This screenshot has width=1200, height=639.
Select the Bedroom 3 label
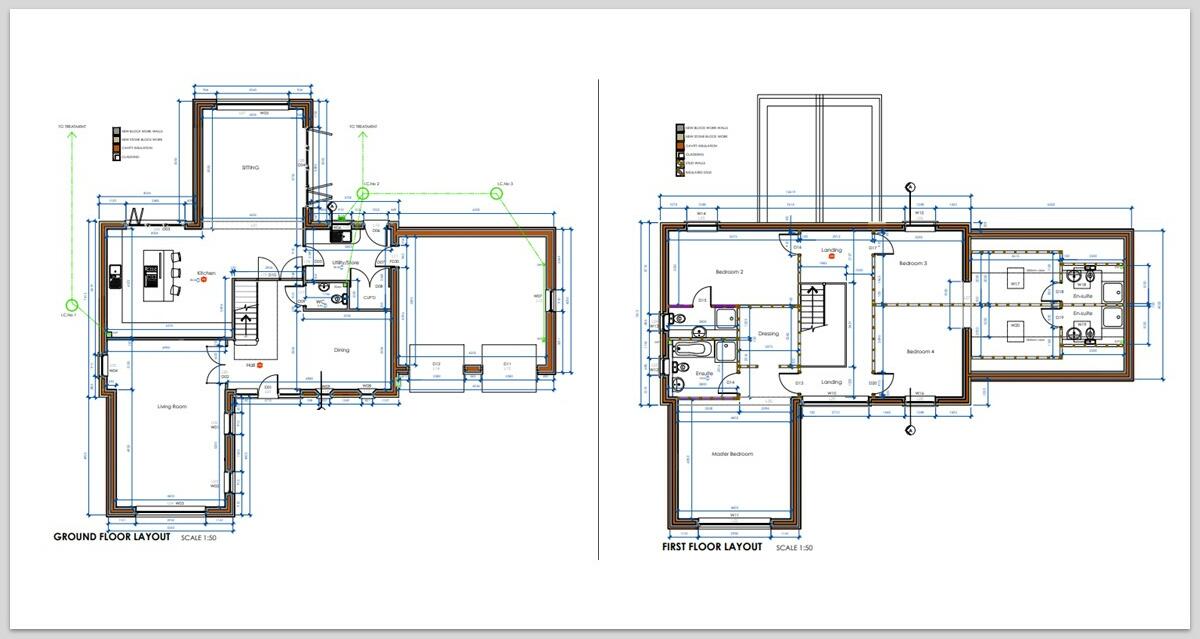pyautogui.click(x=913, y=264)
